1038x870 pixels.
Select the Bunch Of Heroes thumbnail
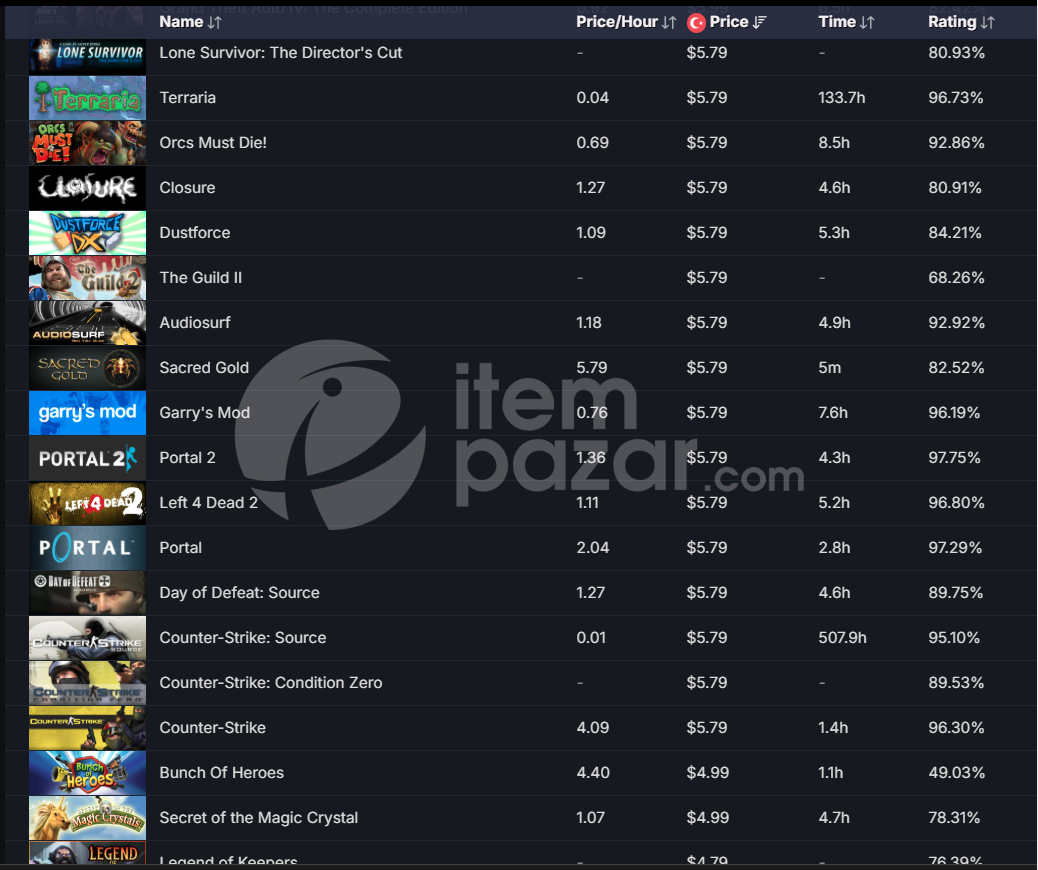(87, 773)
